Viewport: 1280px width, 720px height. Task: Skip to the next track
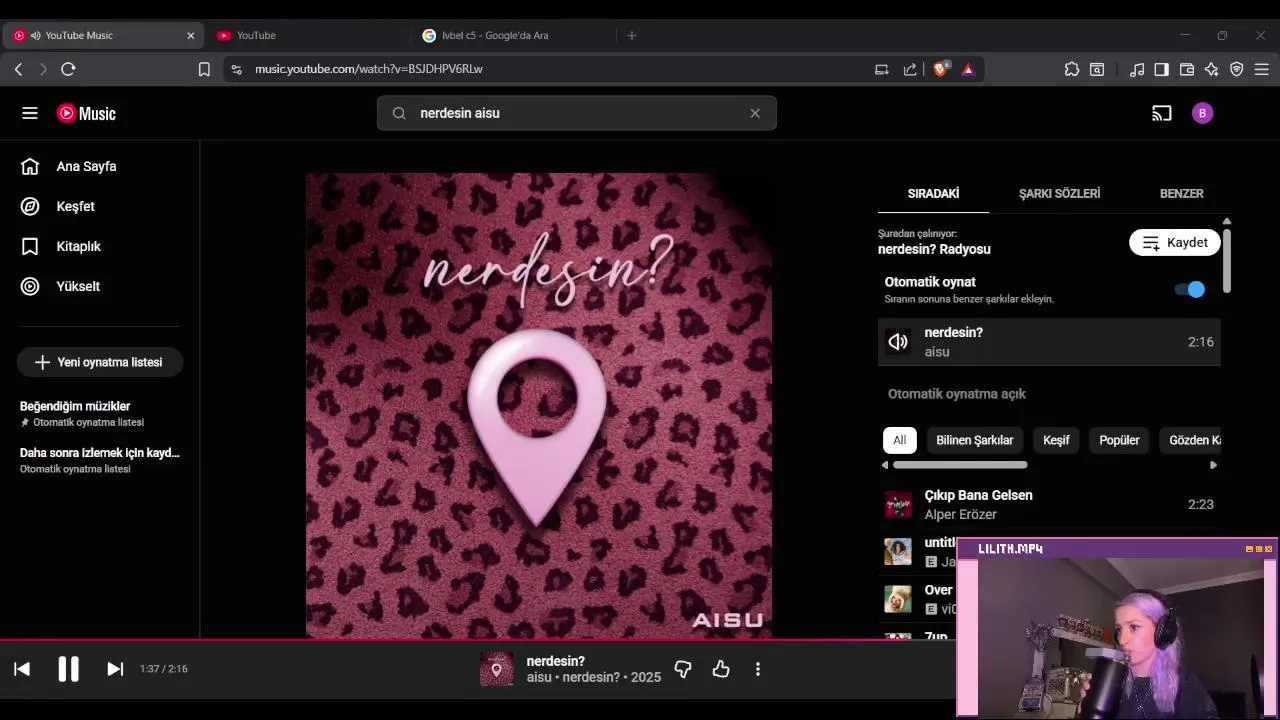(x=115, y=669)
